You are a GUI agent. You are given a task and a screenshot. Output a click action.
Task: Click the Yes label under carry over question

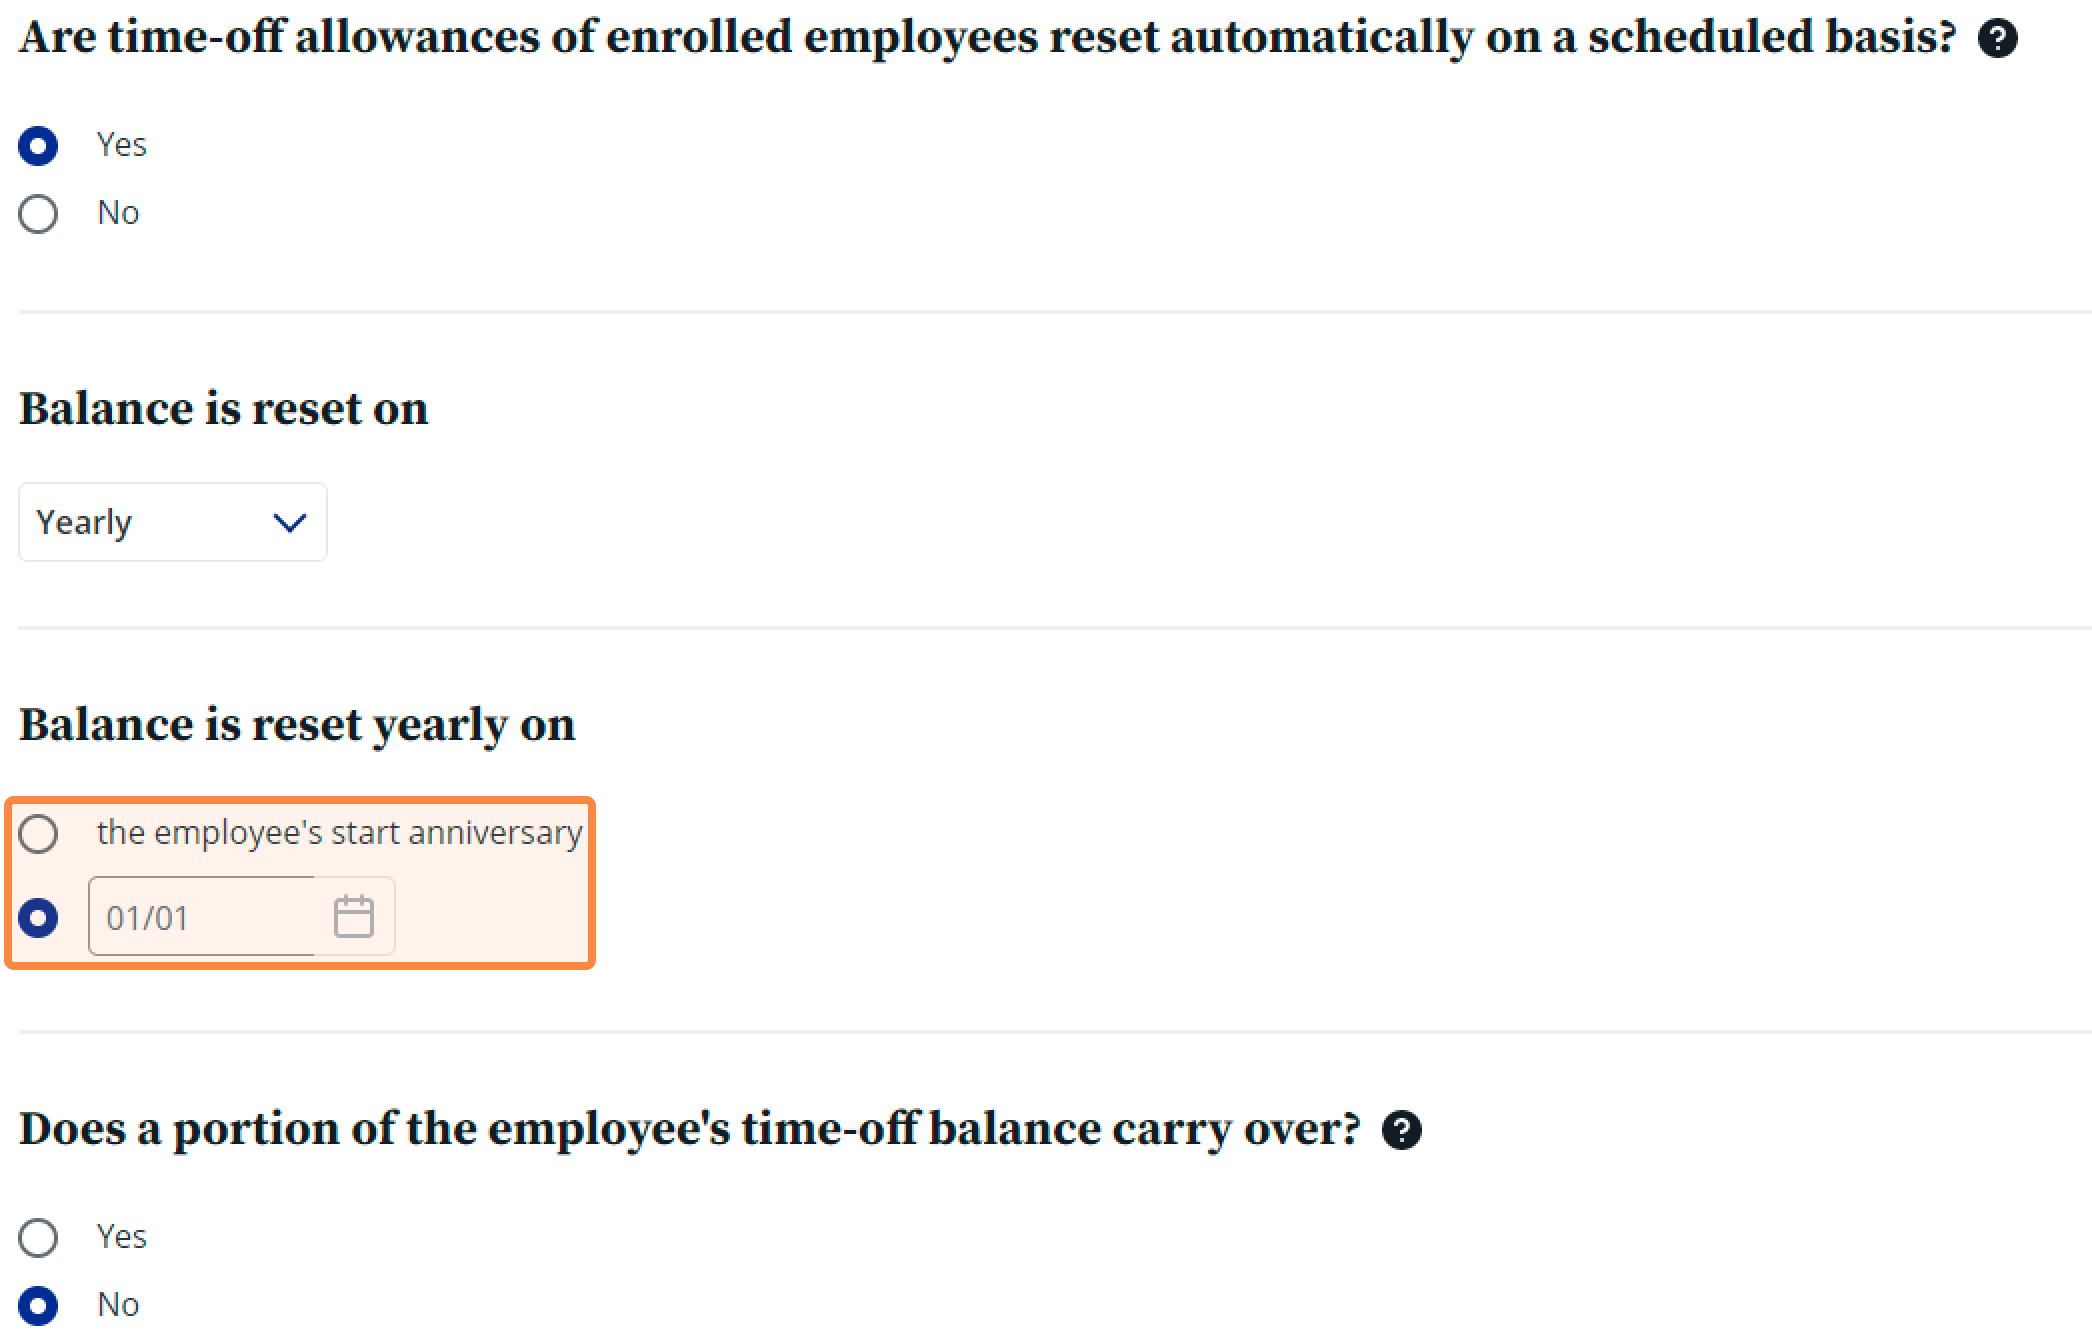pos(121,1237)
